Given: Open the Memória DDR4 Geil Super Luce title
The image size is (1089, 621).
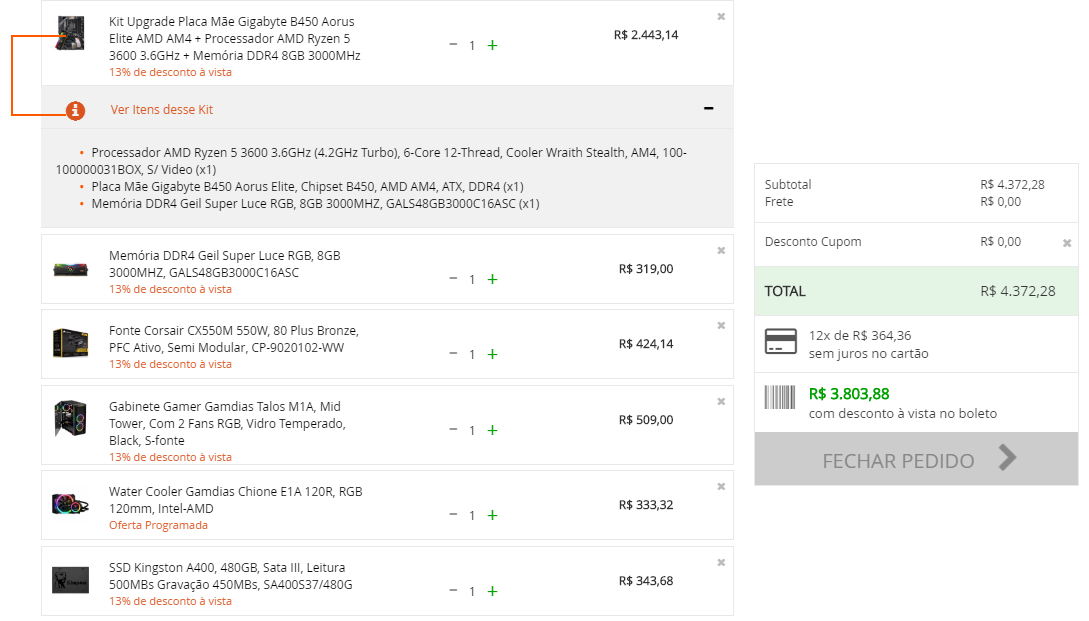Looking at the screenshot, I should point(224,264).
